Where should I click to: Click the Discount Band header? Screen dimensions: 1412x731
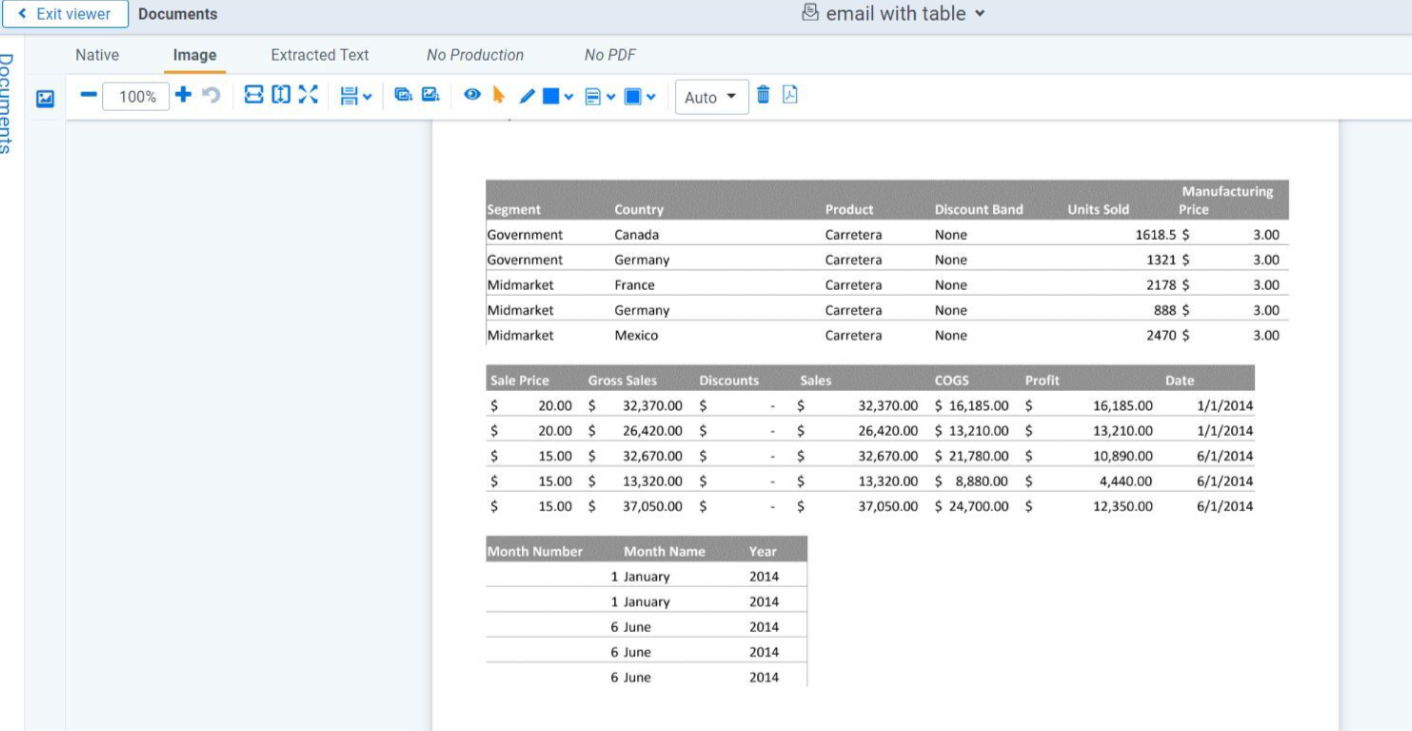coord(979,209)
